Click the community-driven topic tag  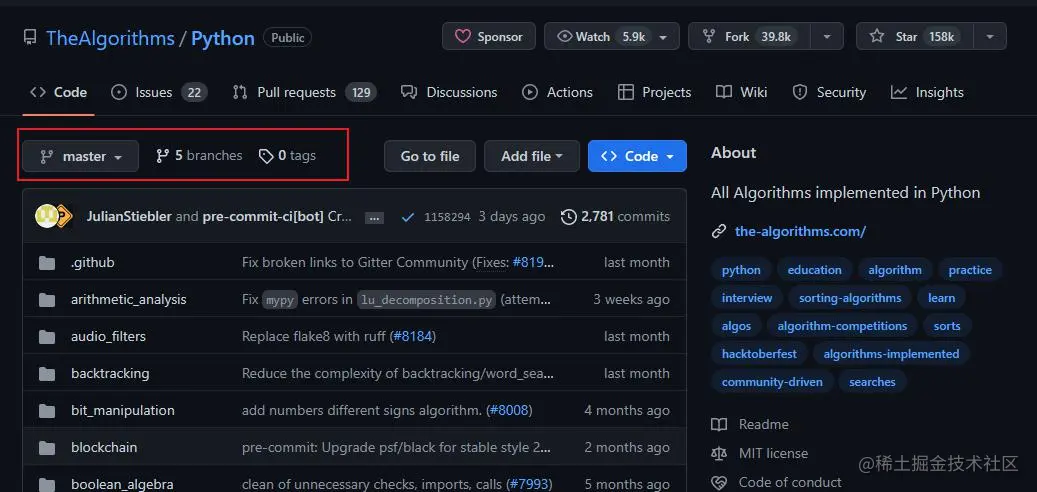[x=772, y=382]
